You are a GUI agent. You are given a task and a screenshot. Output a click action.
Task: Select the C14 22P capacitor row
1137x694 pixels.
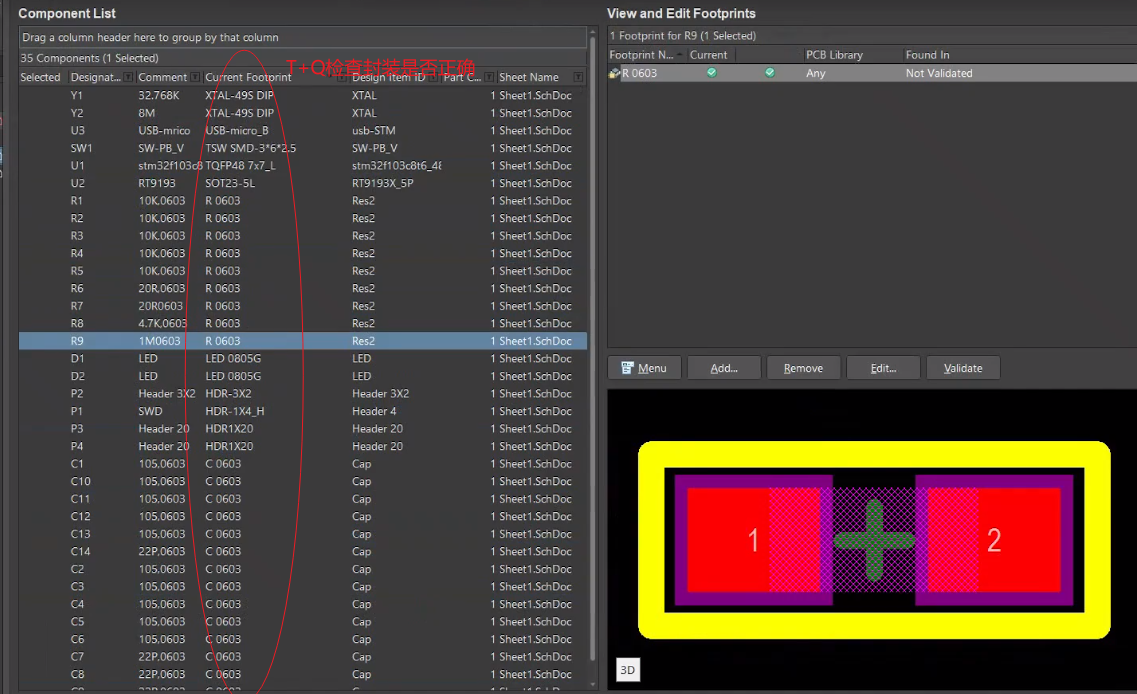[x=302, y=551]
